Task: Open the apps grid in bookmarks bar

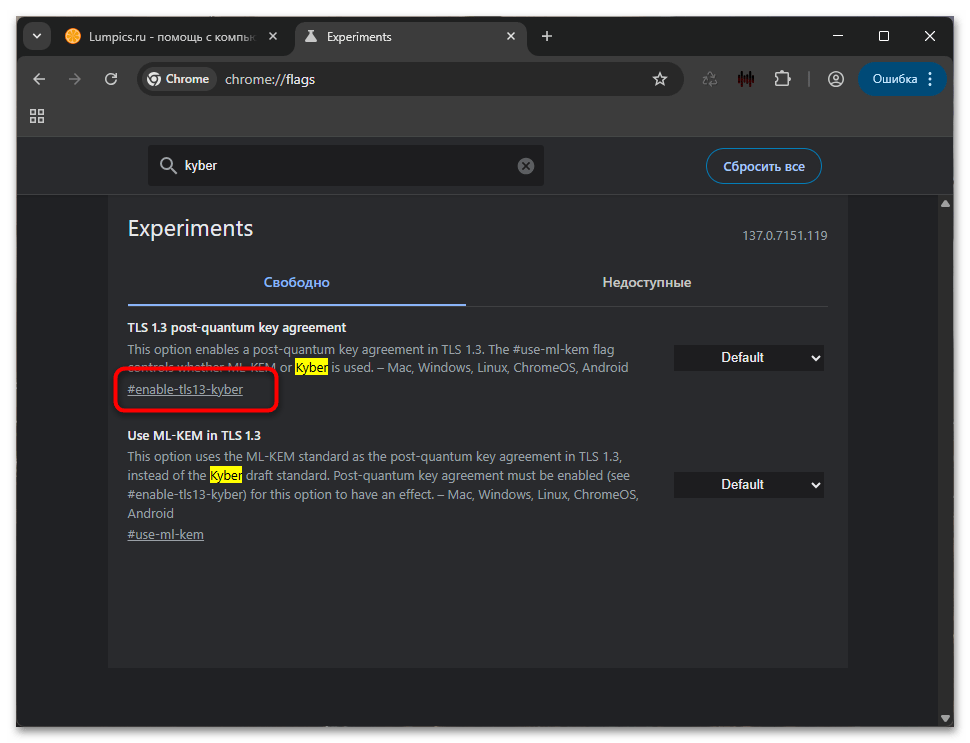Action: click(x=37, y=116)
